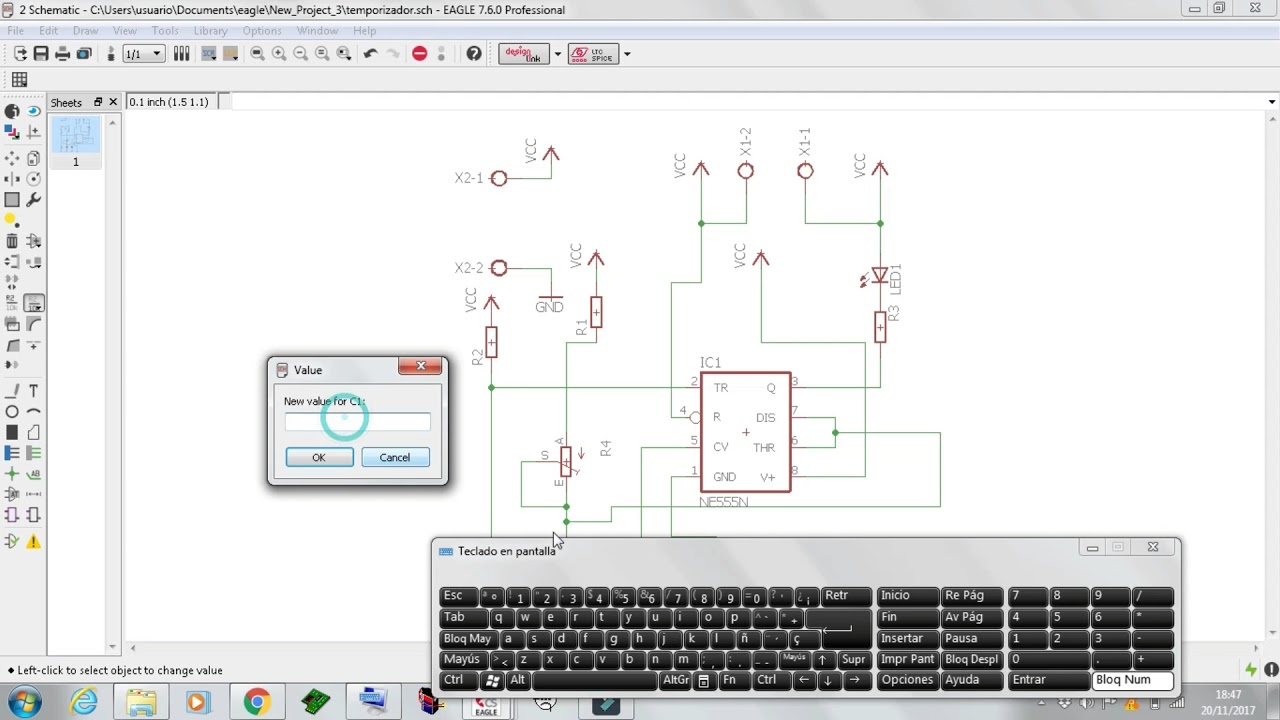Viewport: 1280px width, 720px height.
Task: Open the 1/1 sheet selector dropdown
Action: (x=143, y=54)
